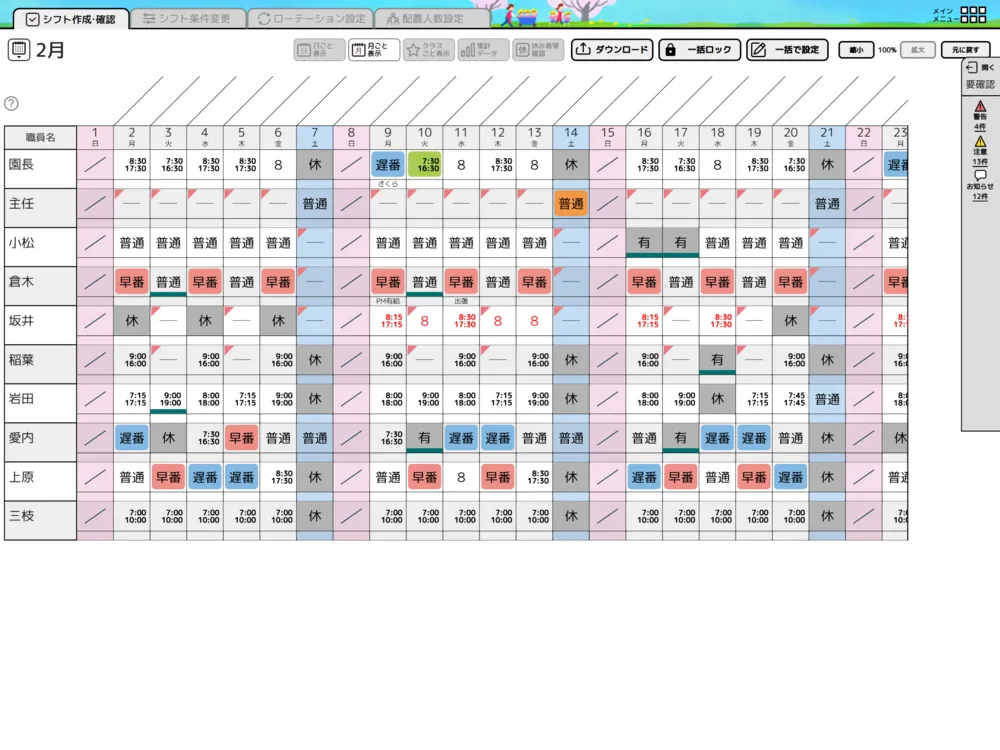This screenshot has width=1000, height=750.
Task: Click the 10 火 date column header
Action: pos(425,136)
